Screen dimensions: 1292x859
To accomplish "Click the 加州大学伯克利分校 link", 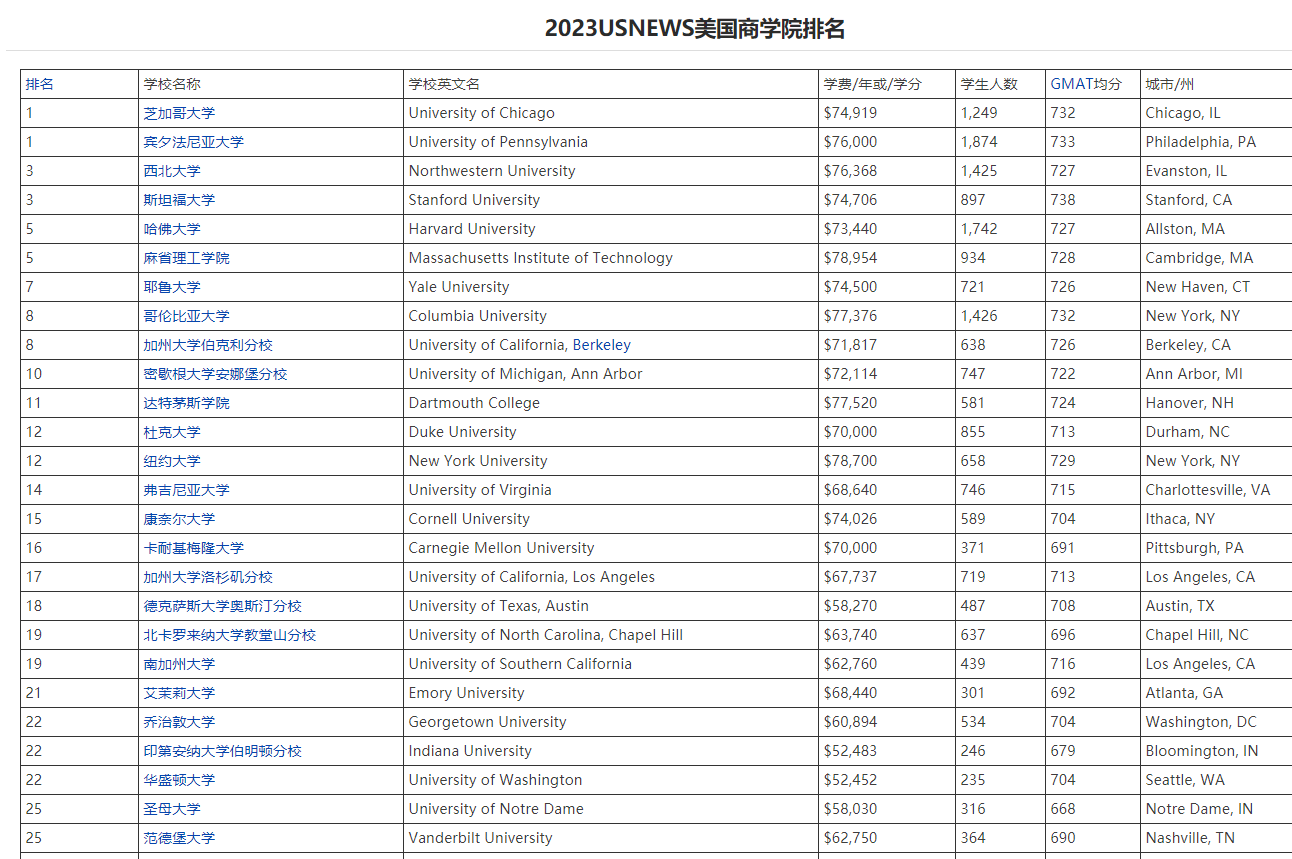I will [208, 345].
